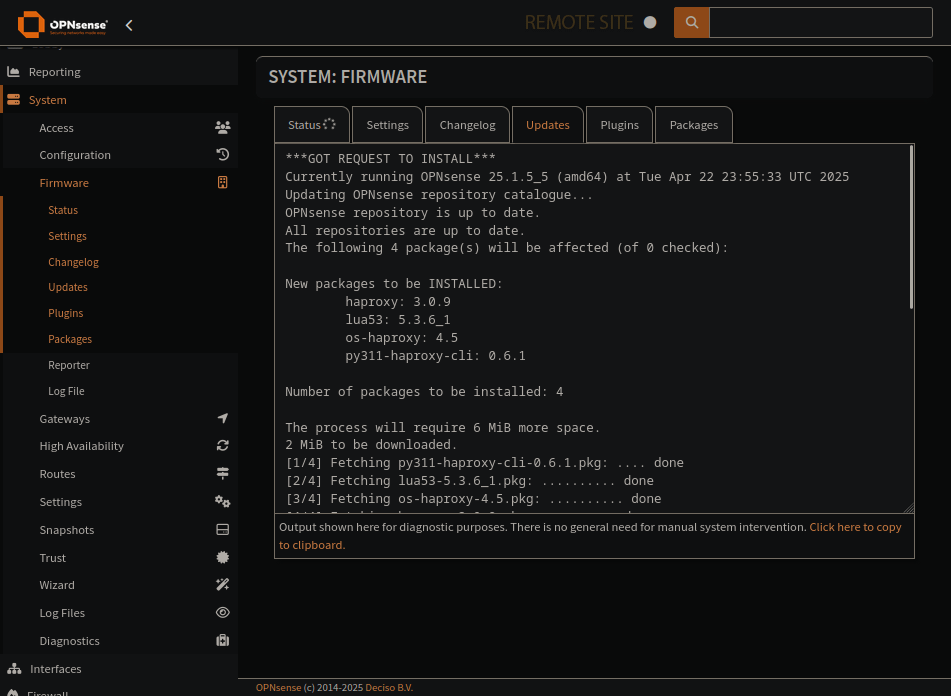Click the Routes signpost icon
This screenshot has height=696, width=951.
(223, 473)
